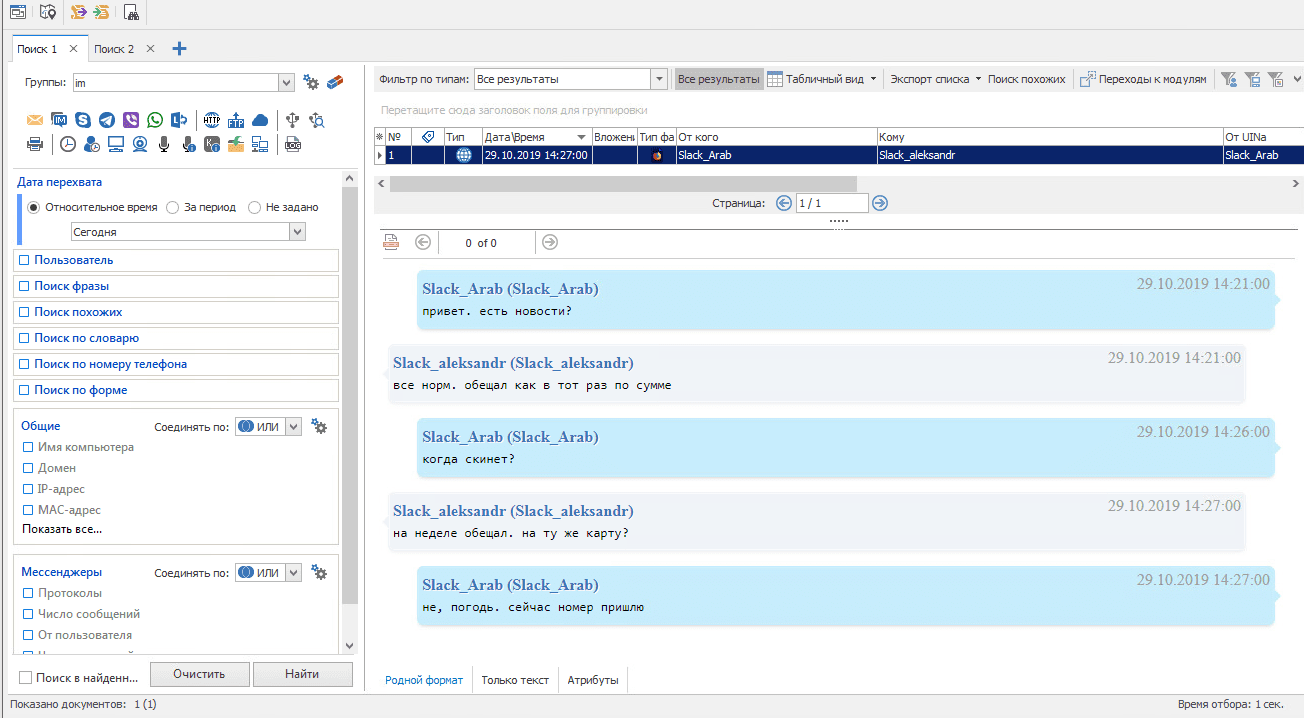This screenshot has height=718, width=1304.
Task: Click the printer icon in left panel
Action: (x=35, y=144)
